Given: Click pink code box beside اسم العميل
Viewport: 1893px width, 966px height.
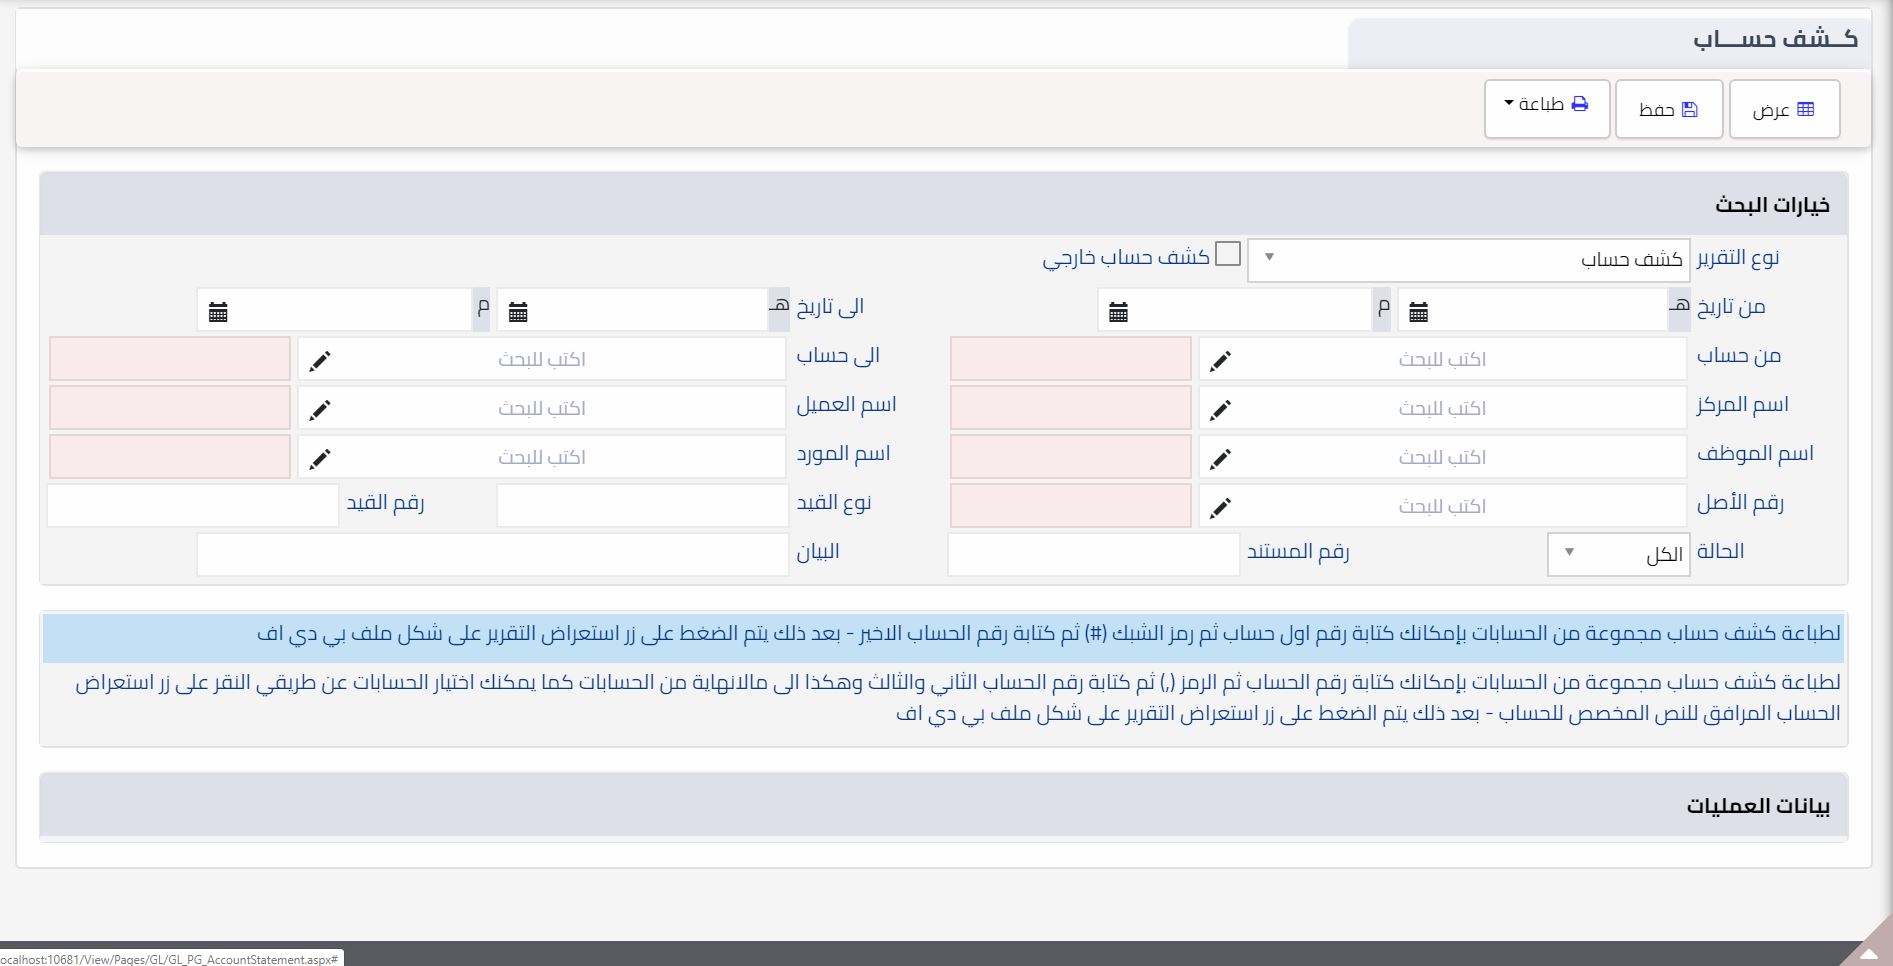Looking at the screenshot, I should click(x=170, y=407).
